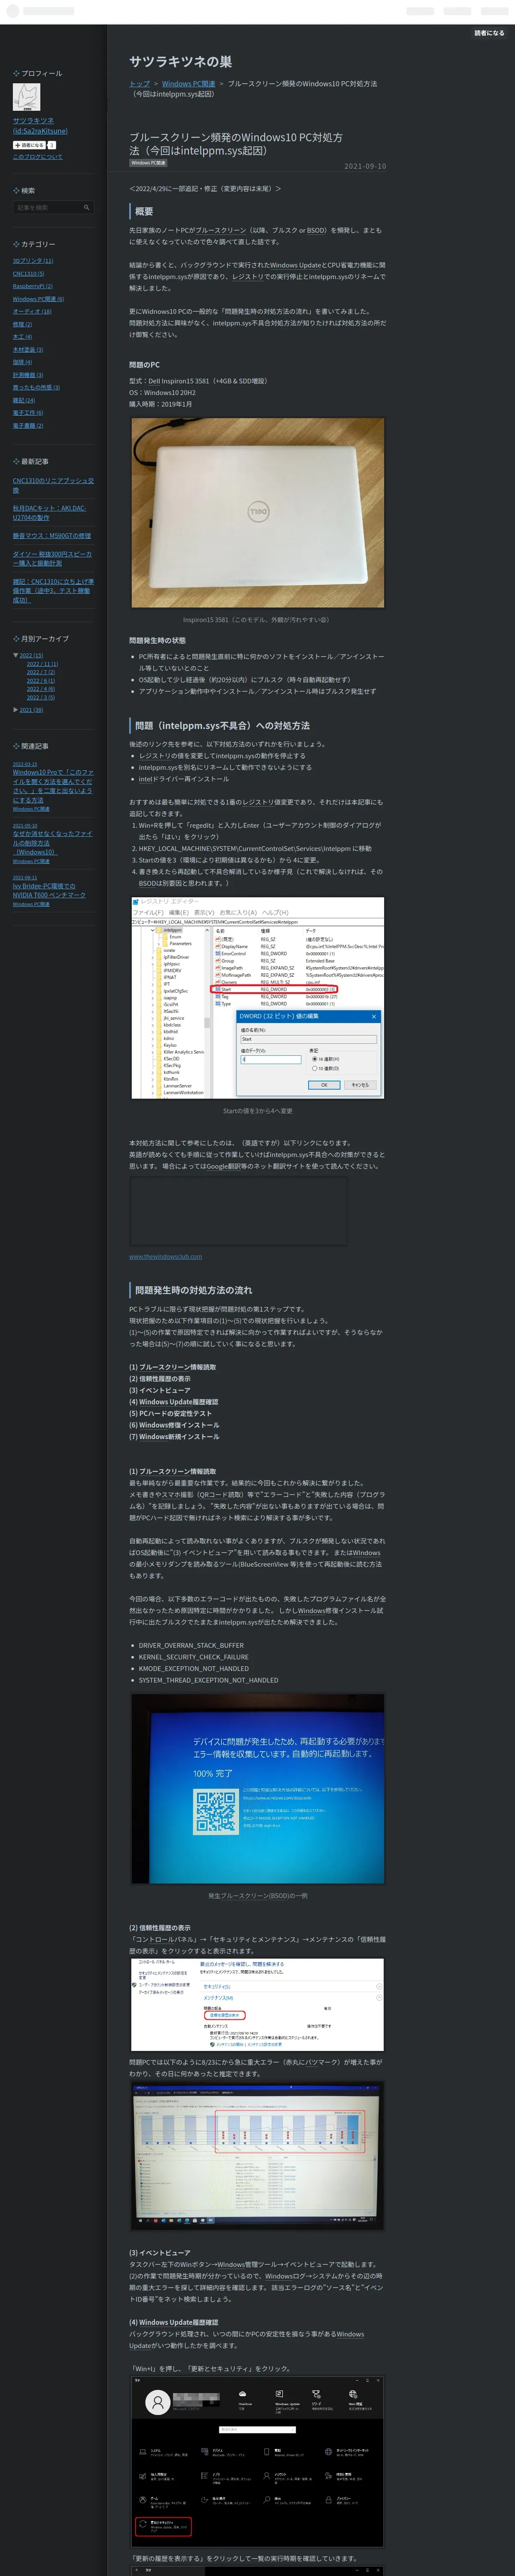Screen dimensions: 515x2576
Task: Click the profile avatar image
Action: coord(26,97)
